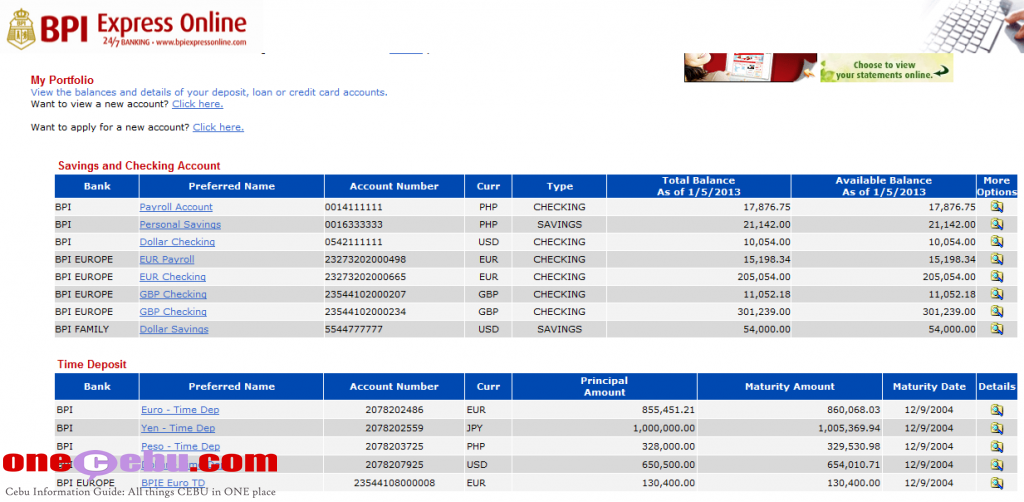This screenshot has width=1024, height=502.
Task: Click the JPY currency cell
Action: point(475,428)
